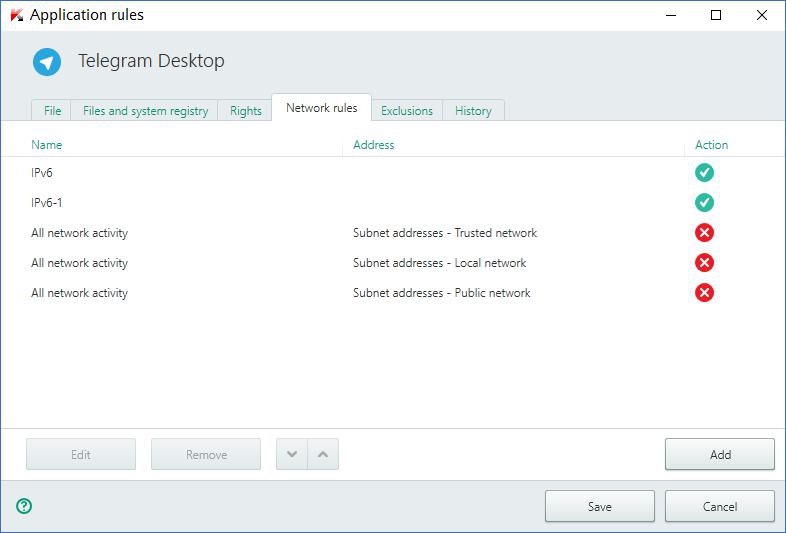Go to the Rights tab
786x533 pixels.
tap(246, 111)
